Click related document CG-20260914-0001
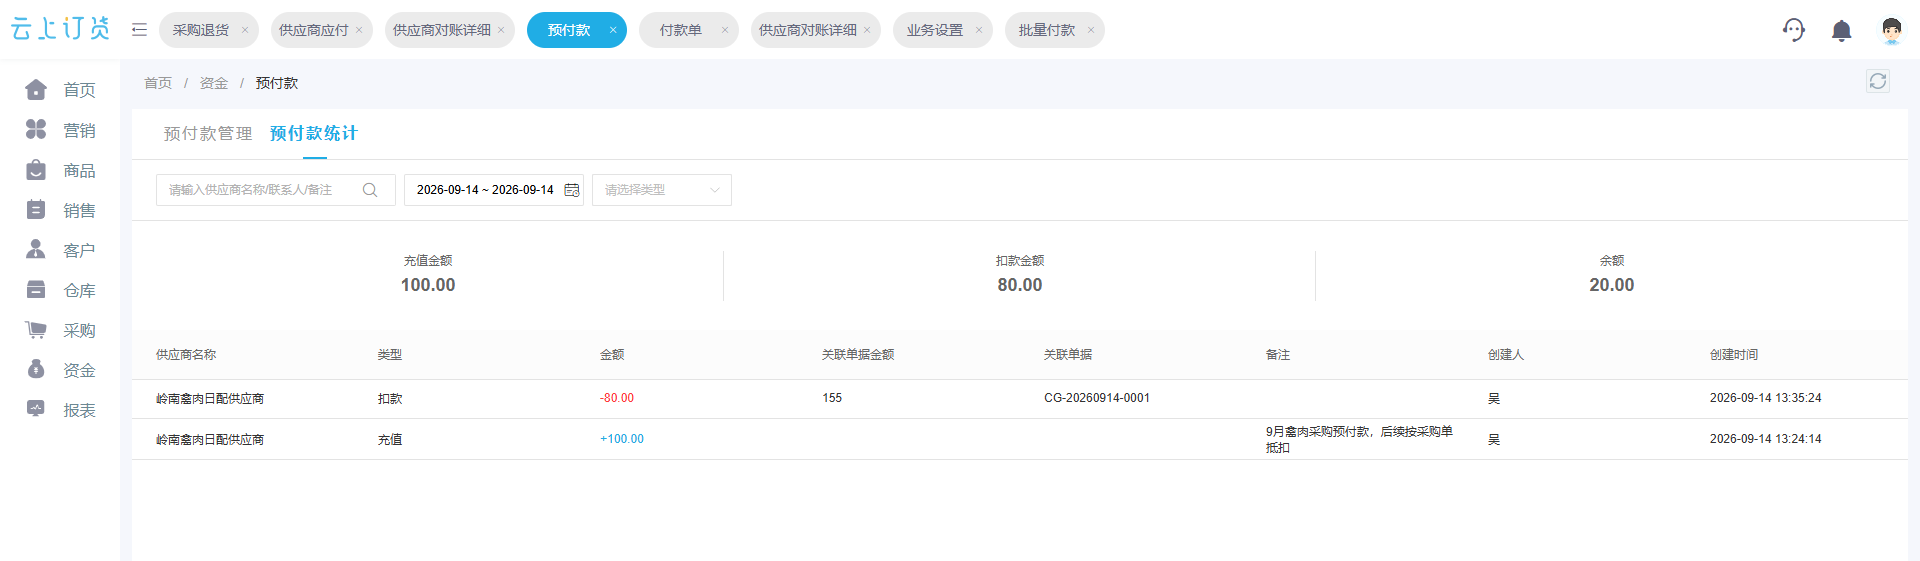1920x561 pixels. [x=1097, y=398]
